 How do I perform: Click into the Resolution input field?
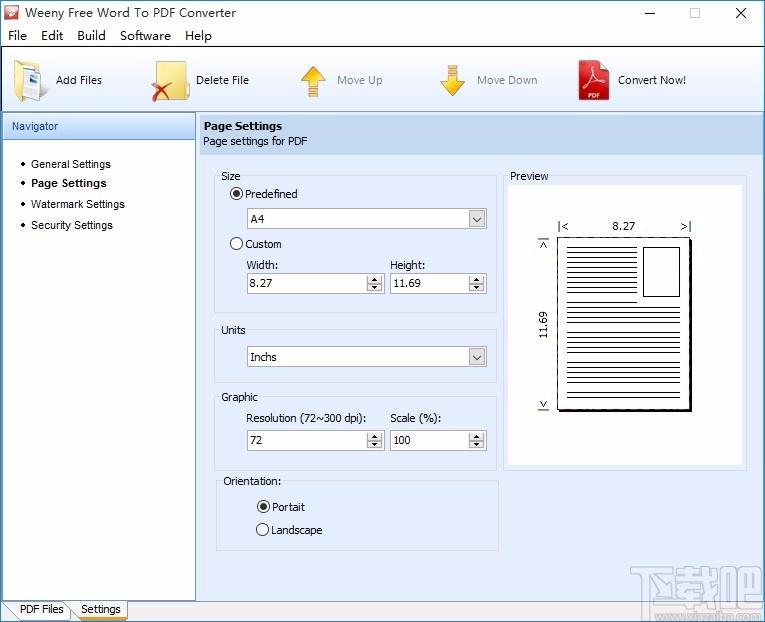pyautogui.click(x=307, y=441)
